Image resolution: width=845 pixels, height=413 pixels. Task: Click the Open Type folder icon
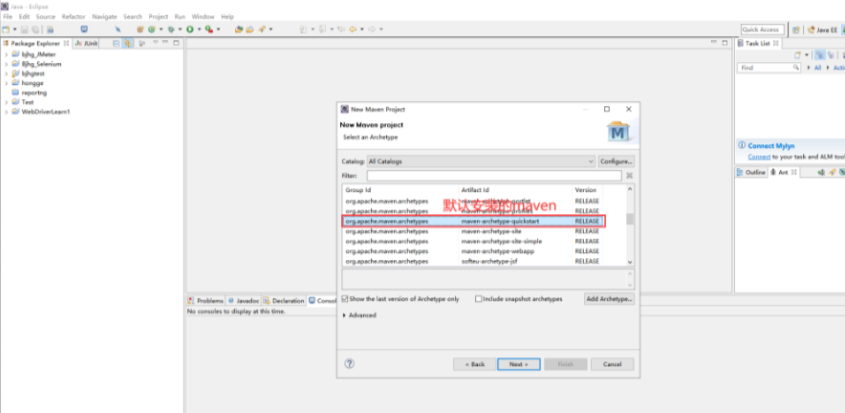tap(239, 29)
